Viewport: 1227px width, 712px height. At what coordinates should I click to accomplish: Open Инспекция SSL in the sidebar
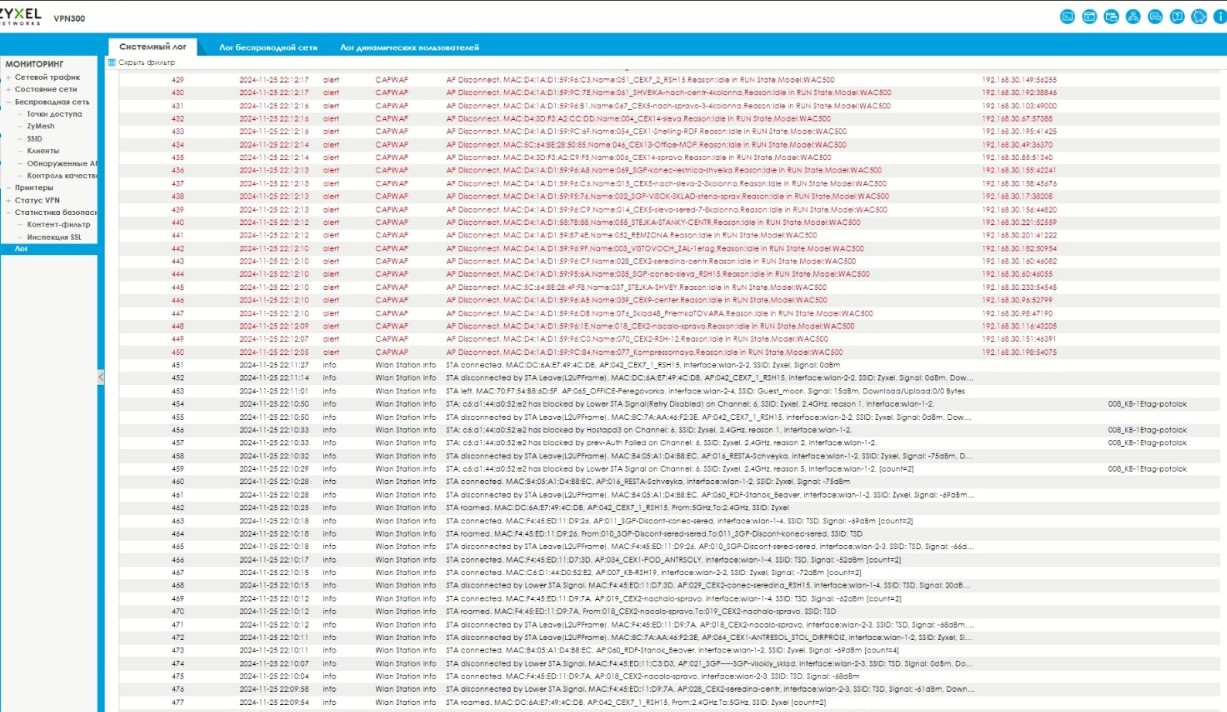pyautogui.click(x=56, y=237)
